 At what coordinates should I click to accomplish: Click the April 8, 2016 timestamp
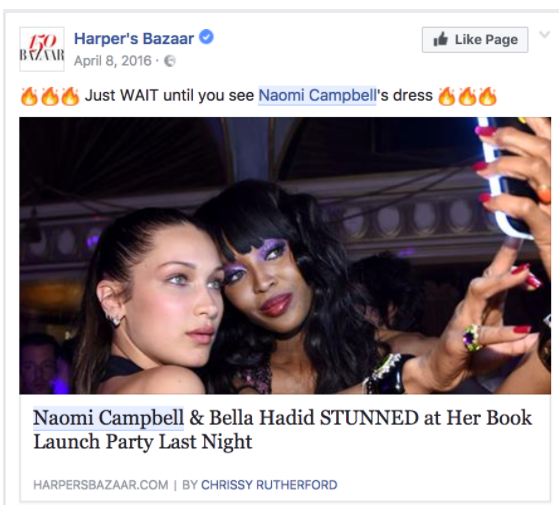click(113, 61)
